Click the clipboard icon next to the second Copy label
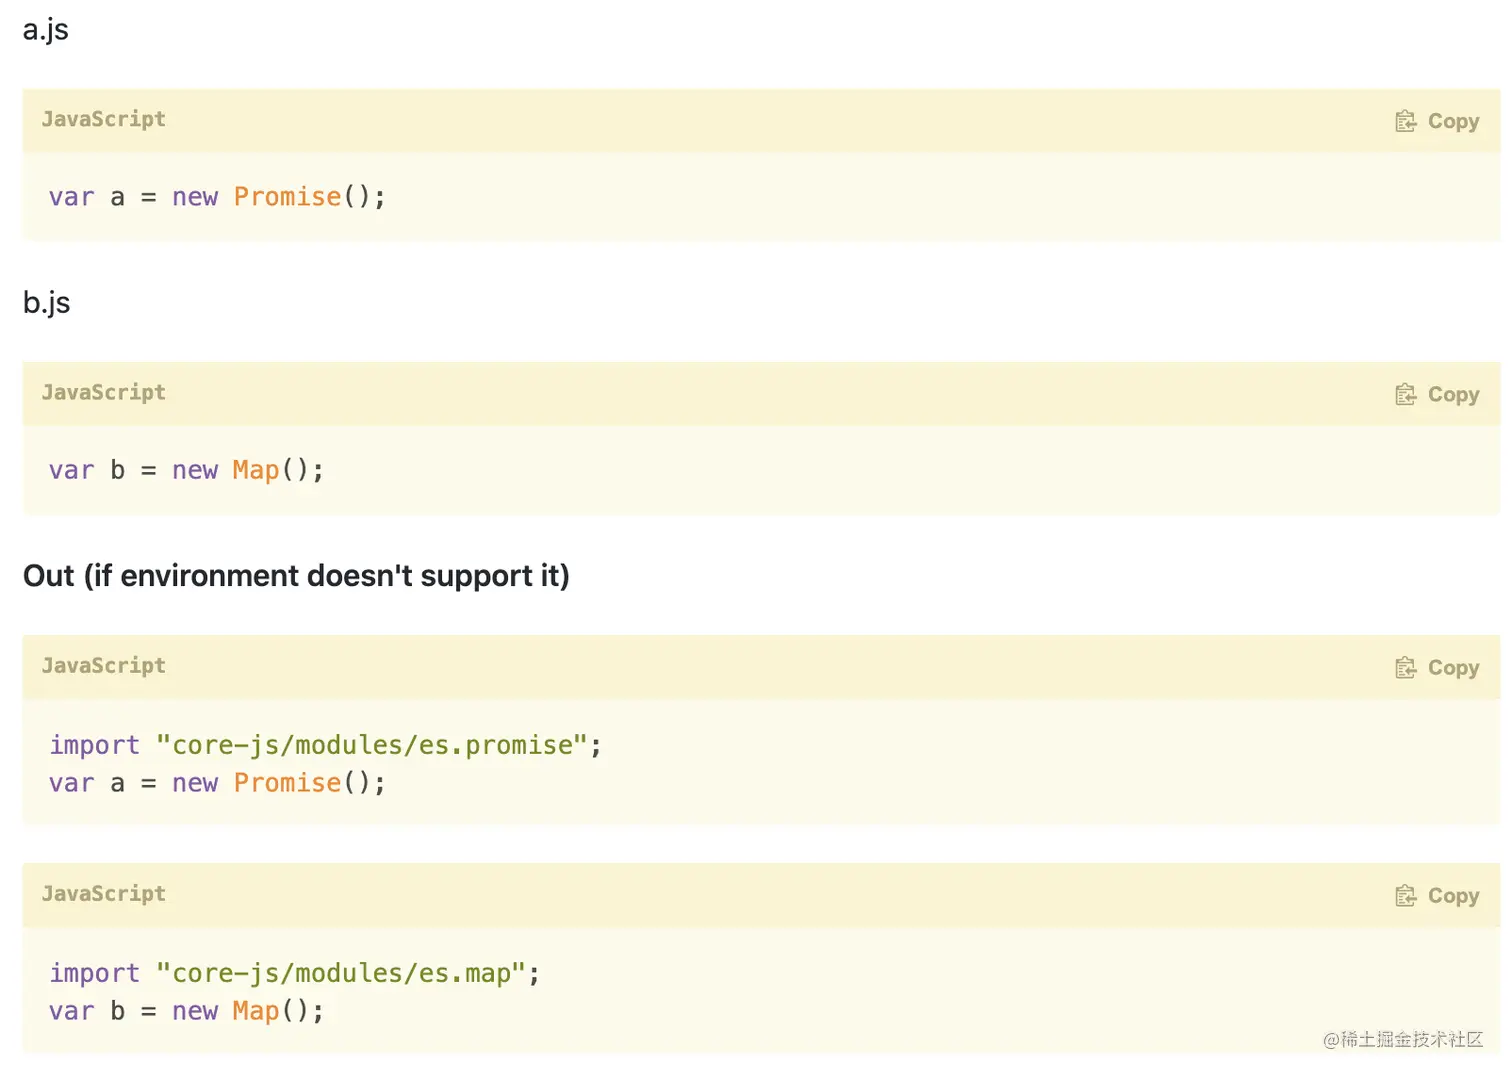 click(1406, 393)
